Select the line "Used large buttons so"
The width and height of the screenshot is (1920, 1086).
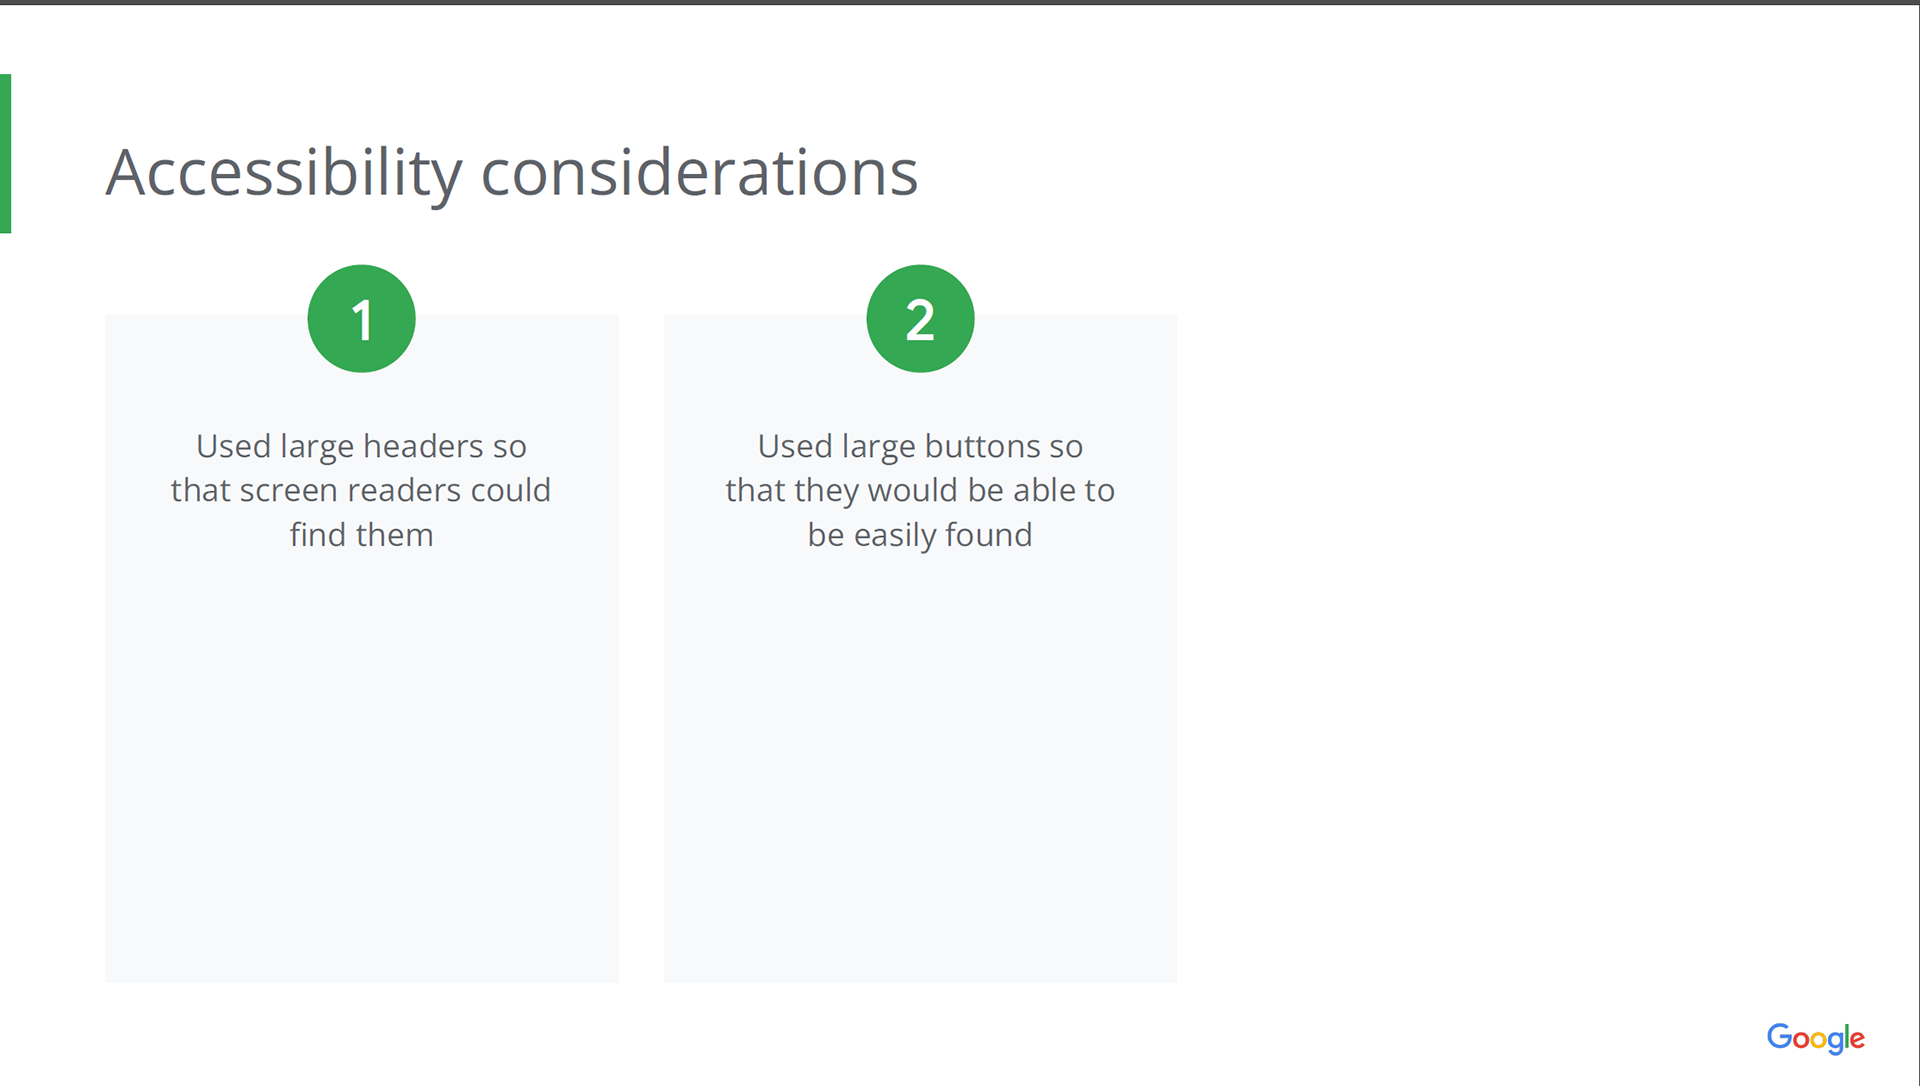[920, 446]
